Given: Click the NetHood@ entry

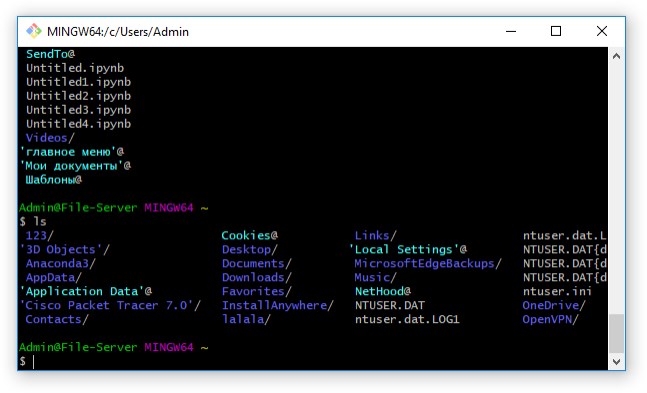Looking at the screenshot, I should [x=383, y=291].
